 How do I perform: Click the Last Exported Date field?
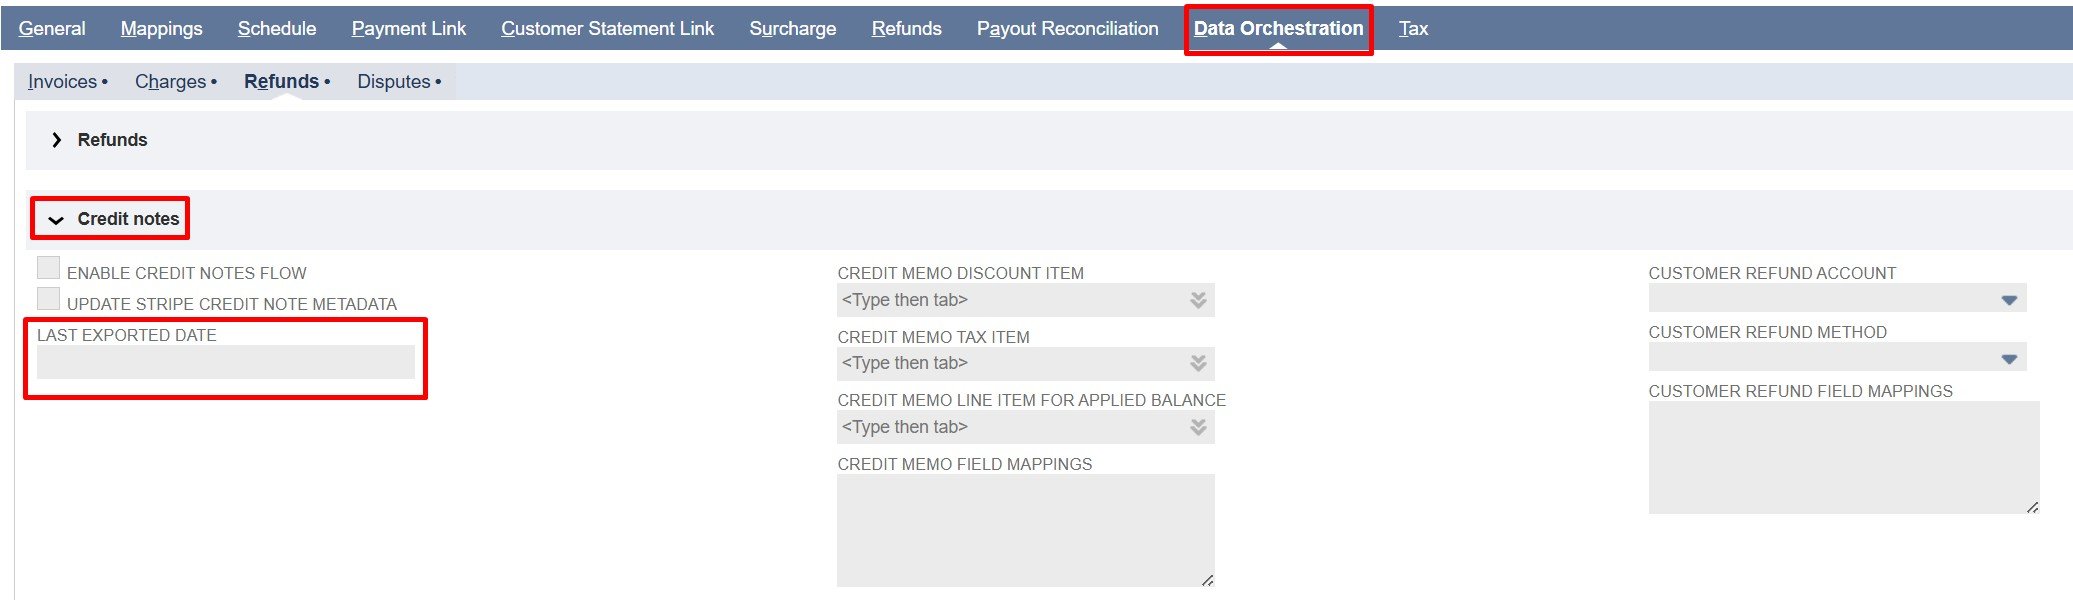(x=225, y=362)
